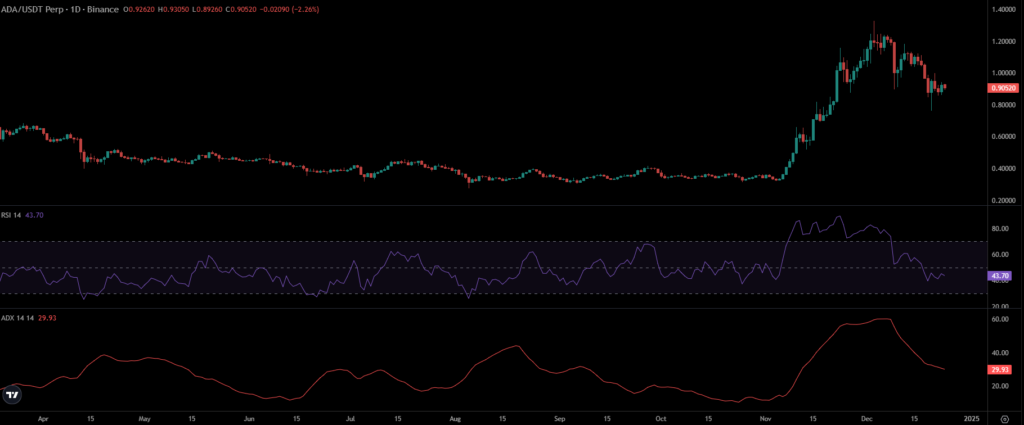Click the Nov label on time axis

pos(764,418)
